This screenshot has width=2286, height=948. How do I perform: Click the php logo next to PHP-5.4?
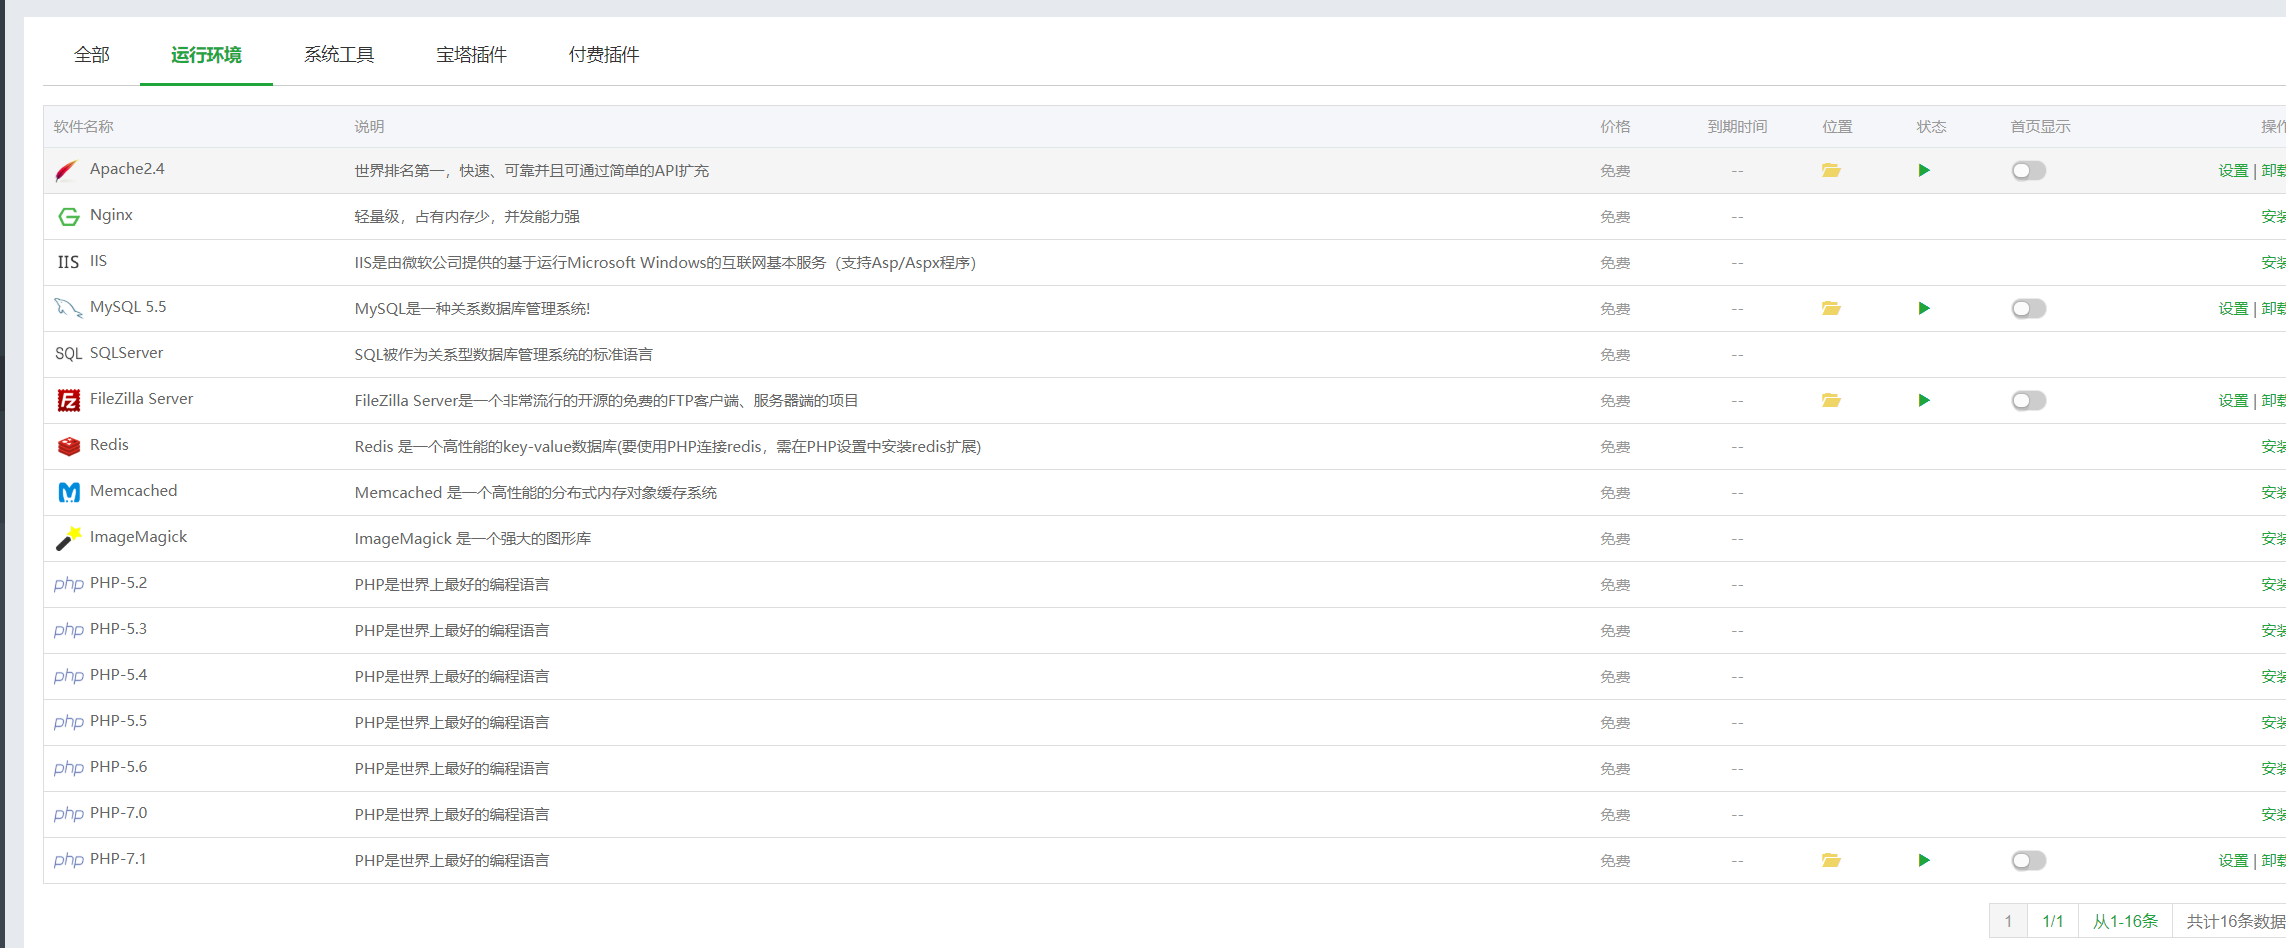68,676
